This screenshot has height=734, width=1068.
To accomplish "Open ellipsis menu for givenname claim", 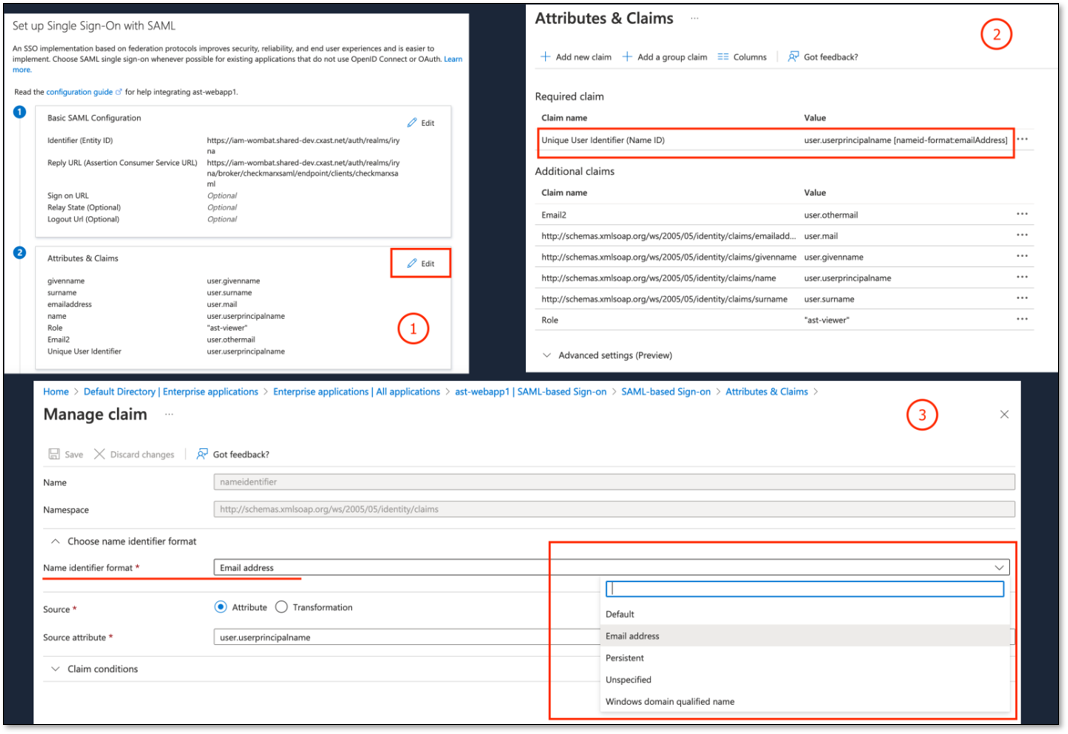I will pos(1022,256).
